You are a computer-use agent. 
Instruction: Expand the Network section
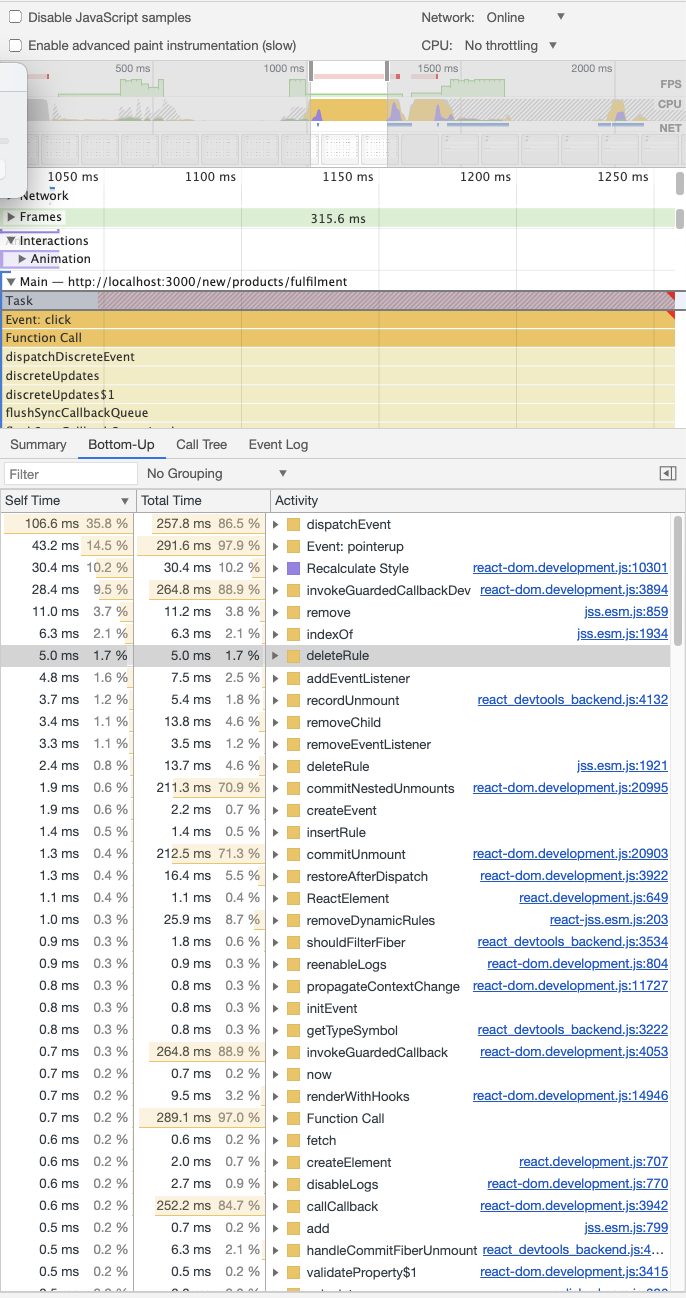(12, 196)
